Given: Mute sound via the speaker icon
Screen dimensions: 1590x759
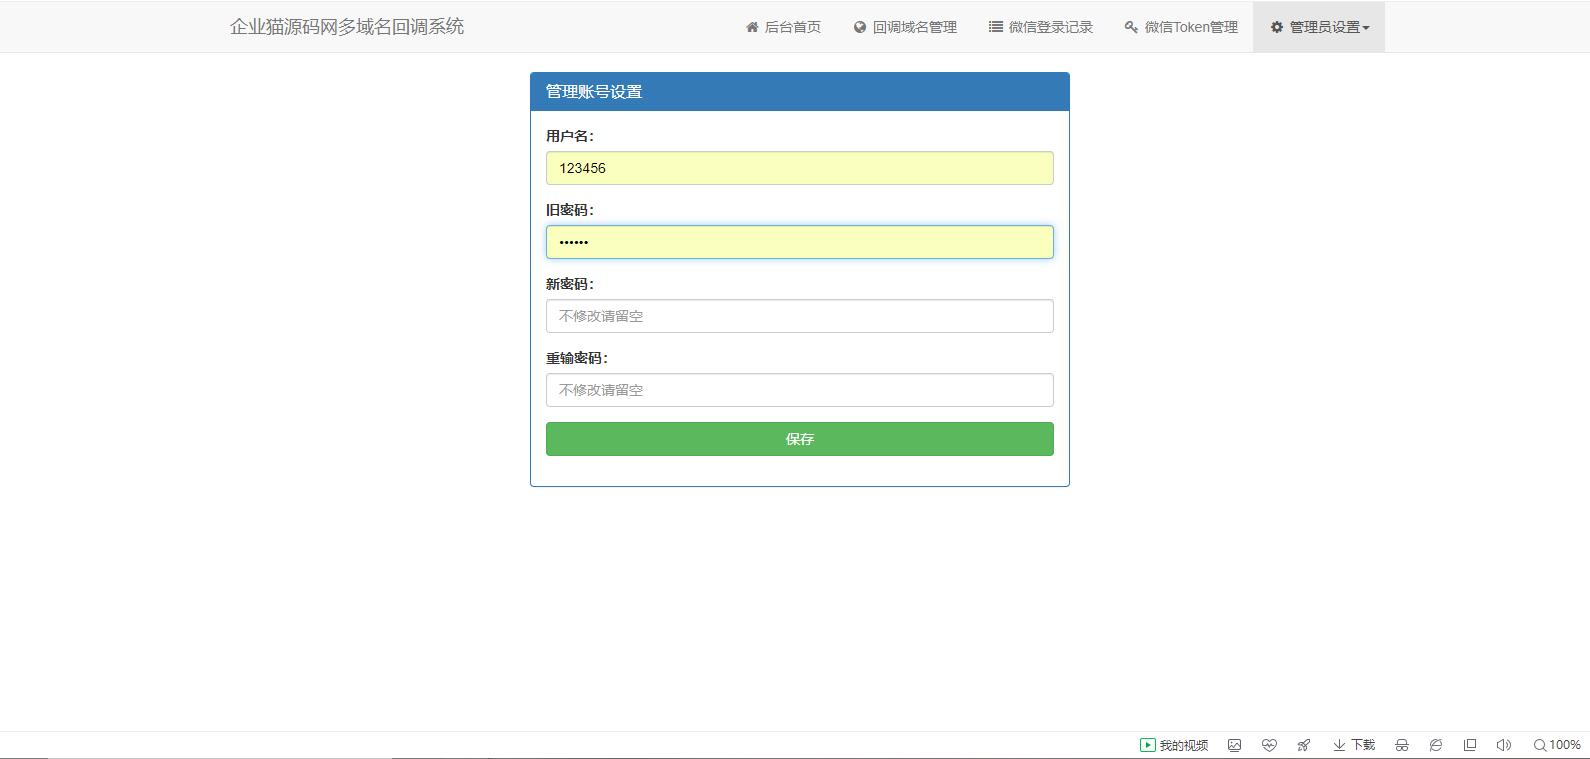Looking at the screenshot, I should coord(1503,745).
